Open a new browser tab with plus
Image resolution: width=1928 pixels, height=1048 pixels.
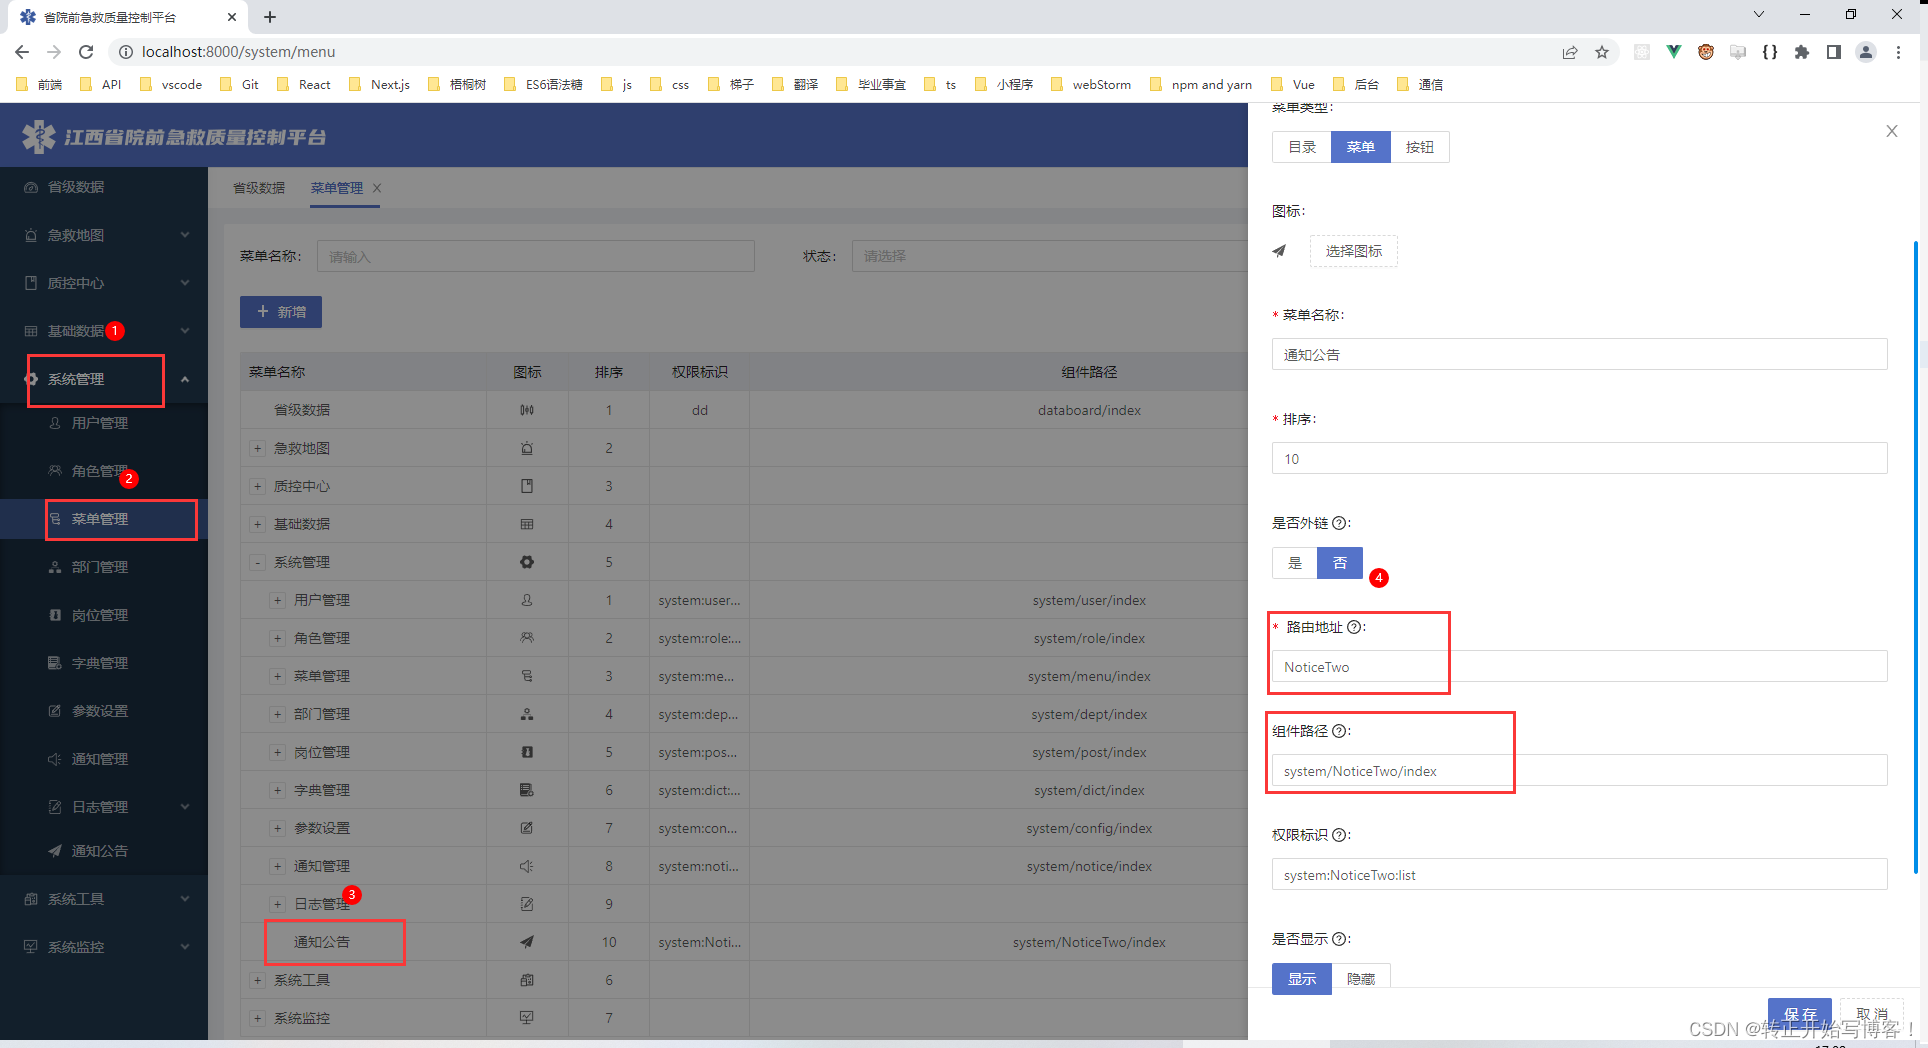(270, 17)
